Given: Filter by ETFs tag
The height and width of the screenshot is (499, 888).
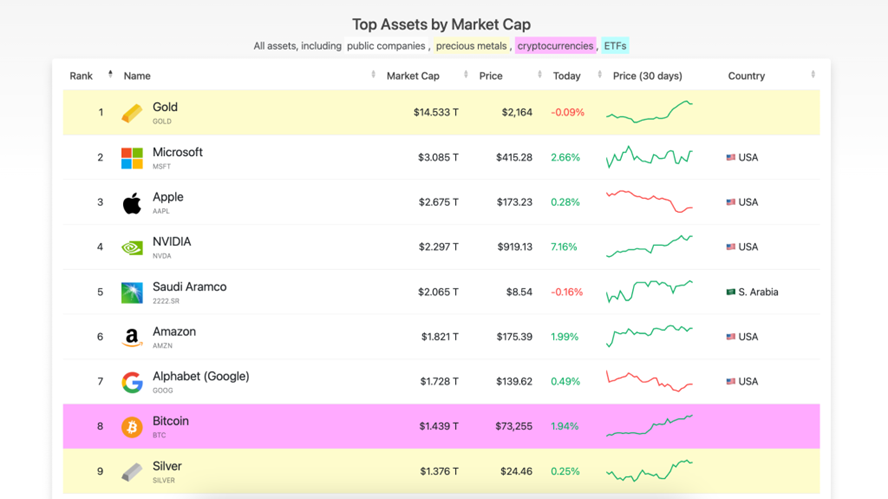Looking at the screenshot, I should click(x=615, y=46).
